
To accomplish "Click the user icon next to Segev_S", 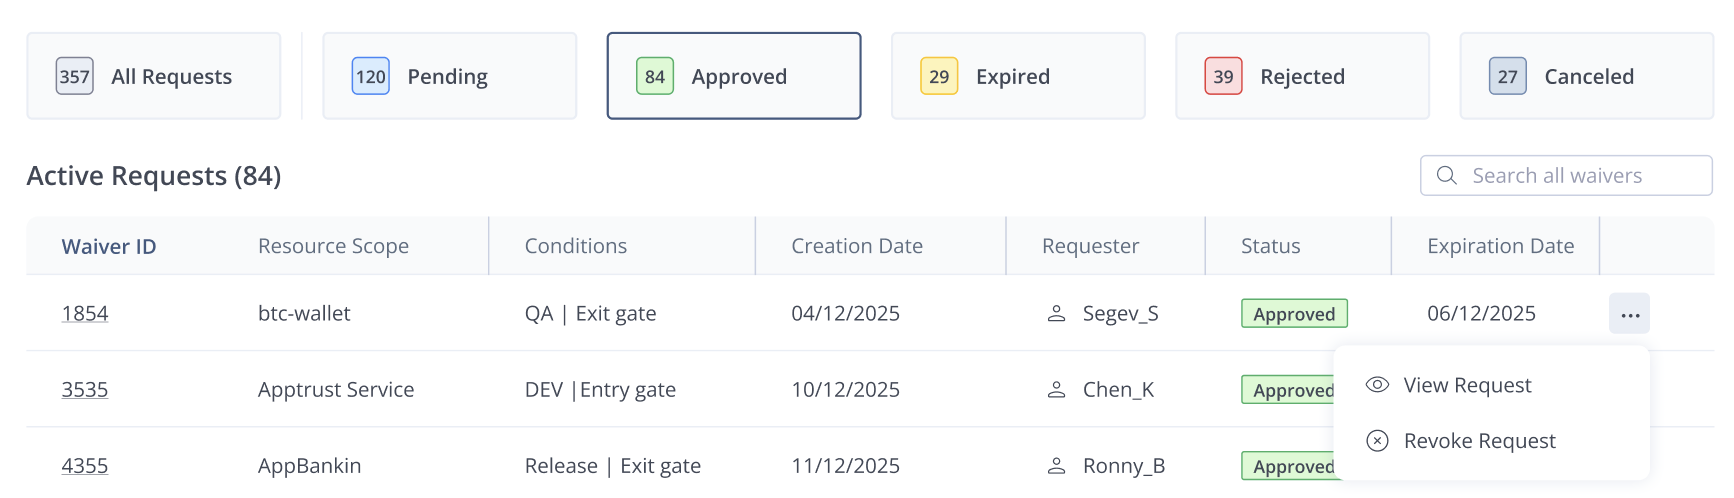I will (1056, 314).
